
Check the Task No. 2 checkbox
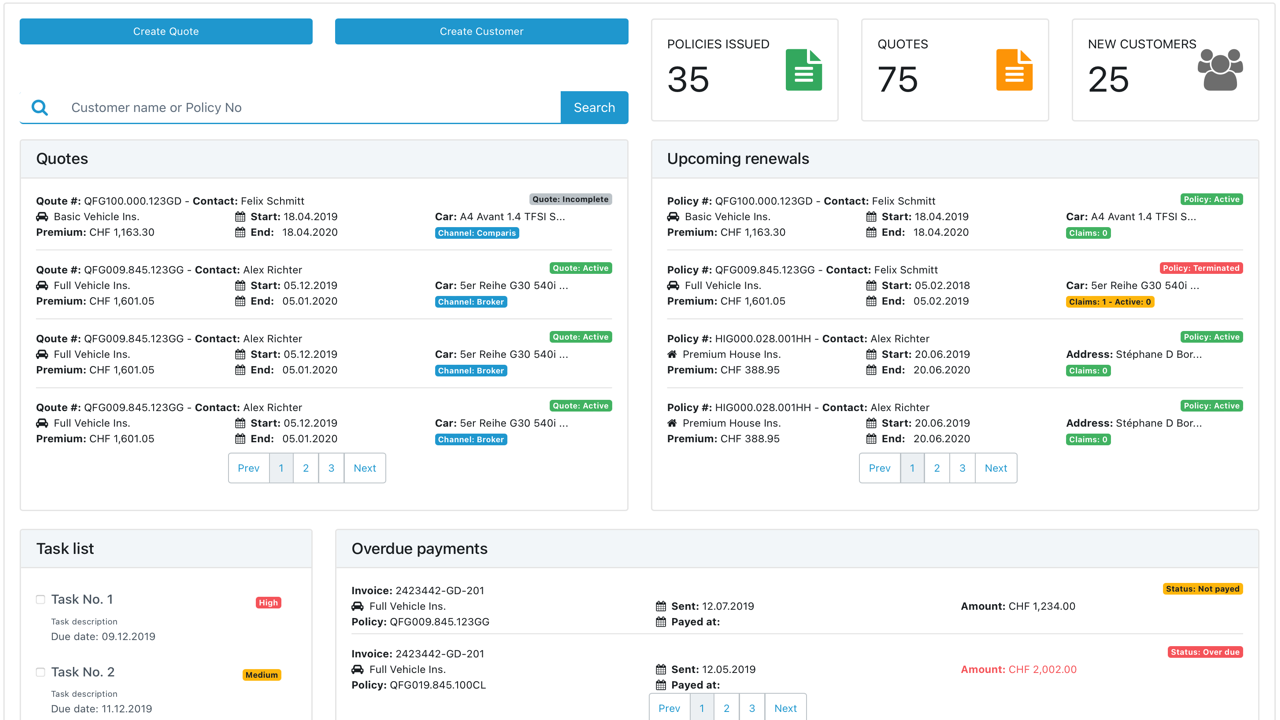coord(41,672)
